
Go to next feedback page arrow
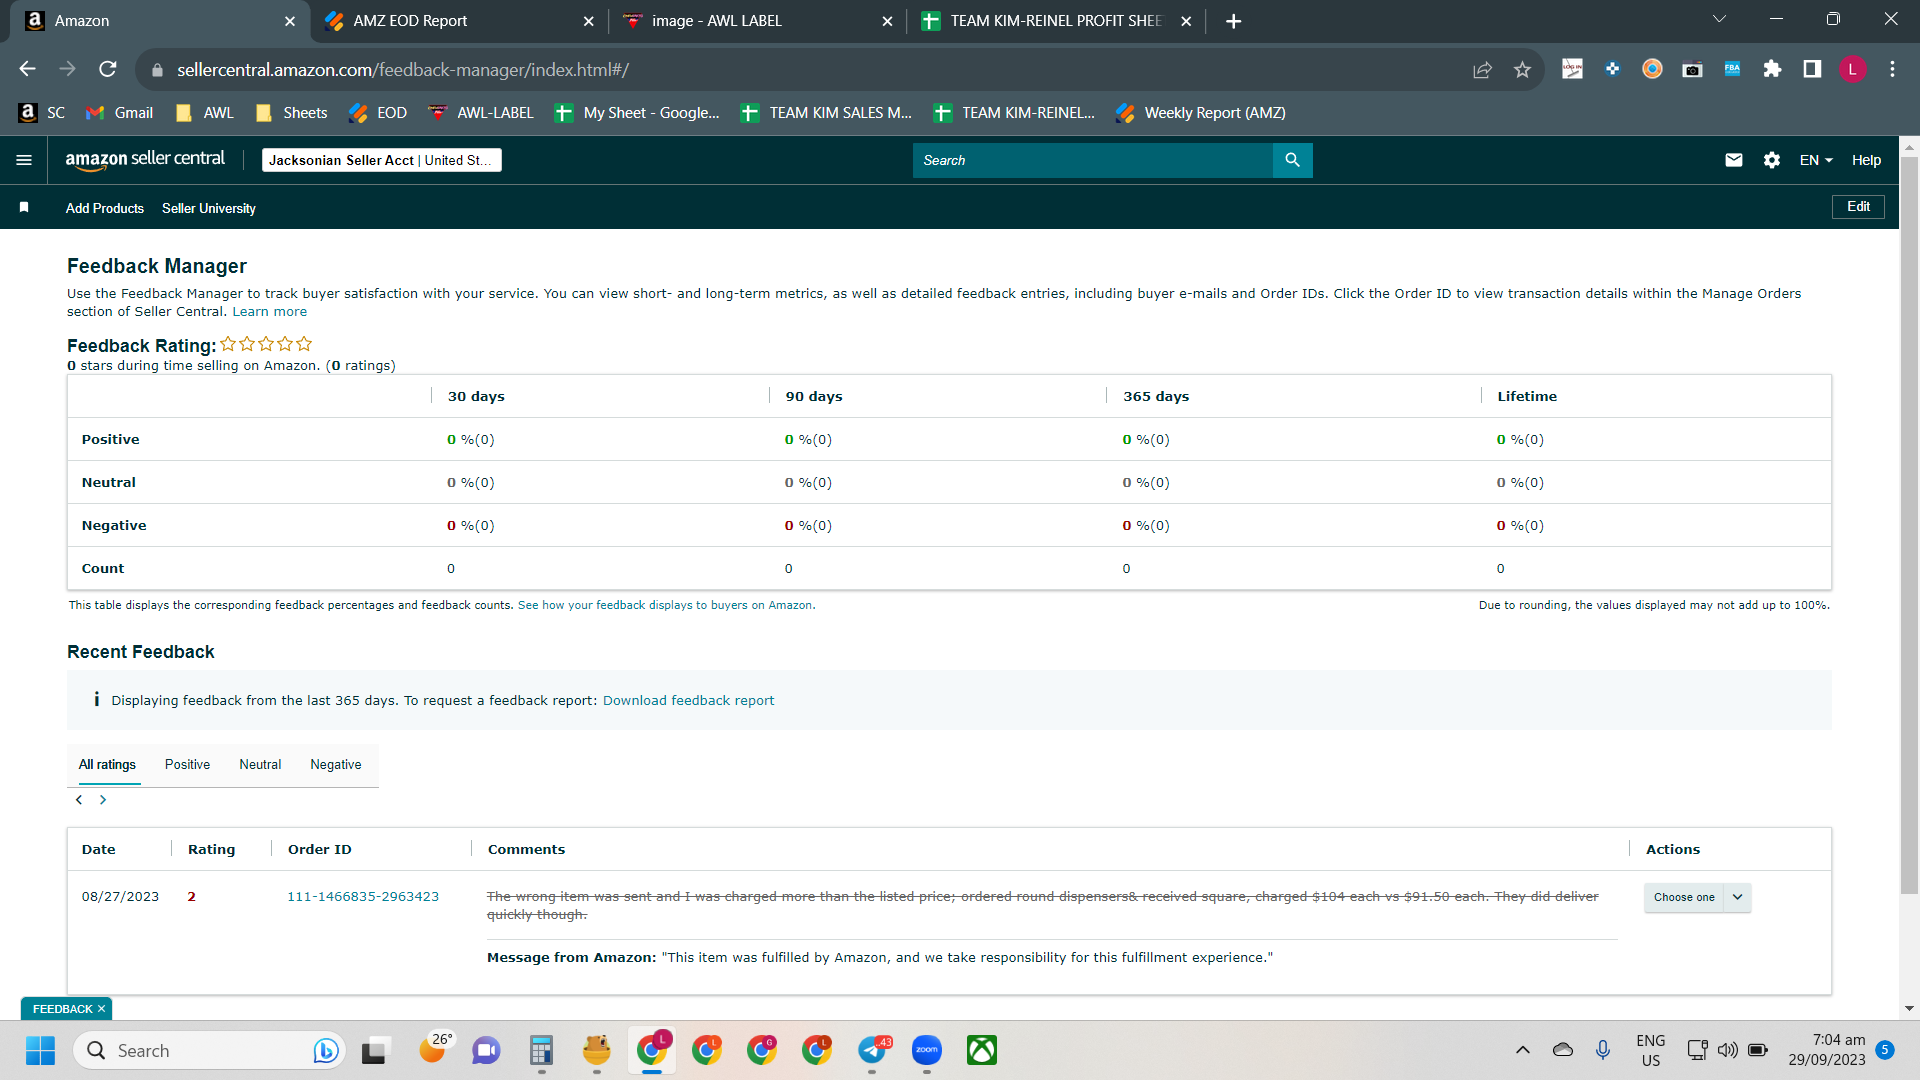[x=103, y=800]
